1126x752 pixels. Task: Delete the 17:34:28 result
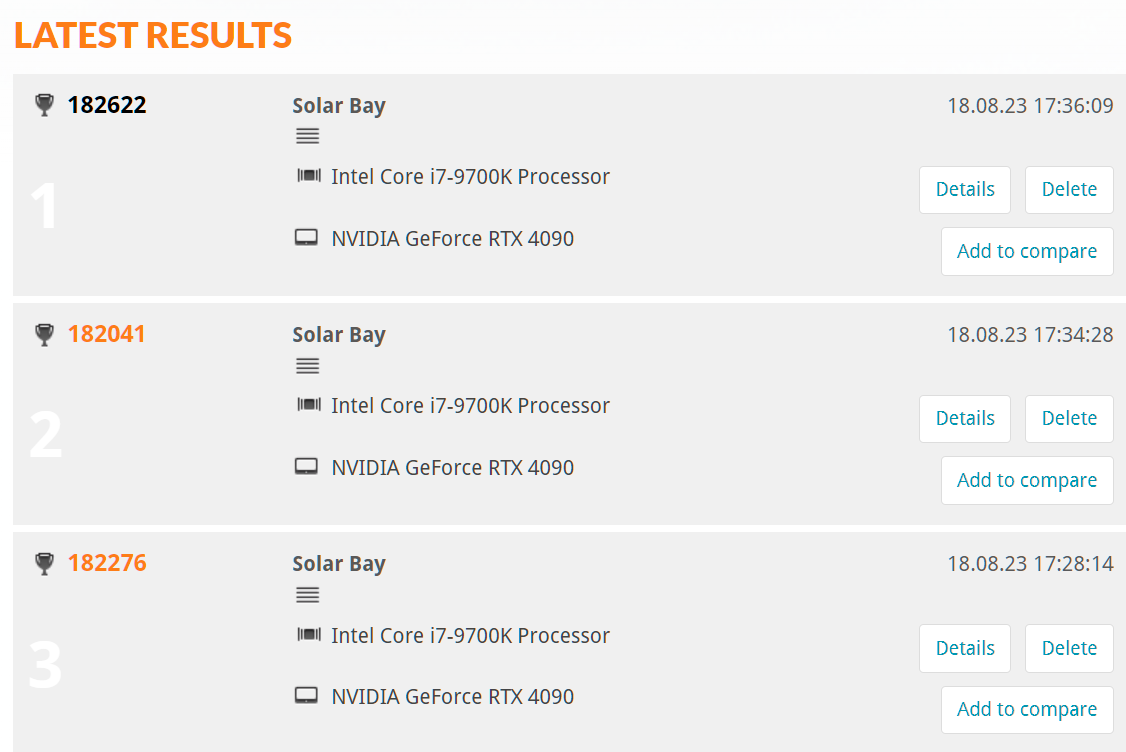point(1069,419)
